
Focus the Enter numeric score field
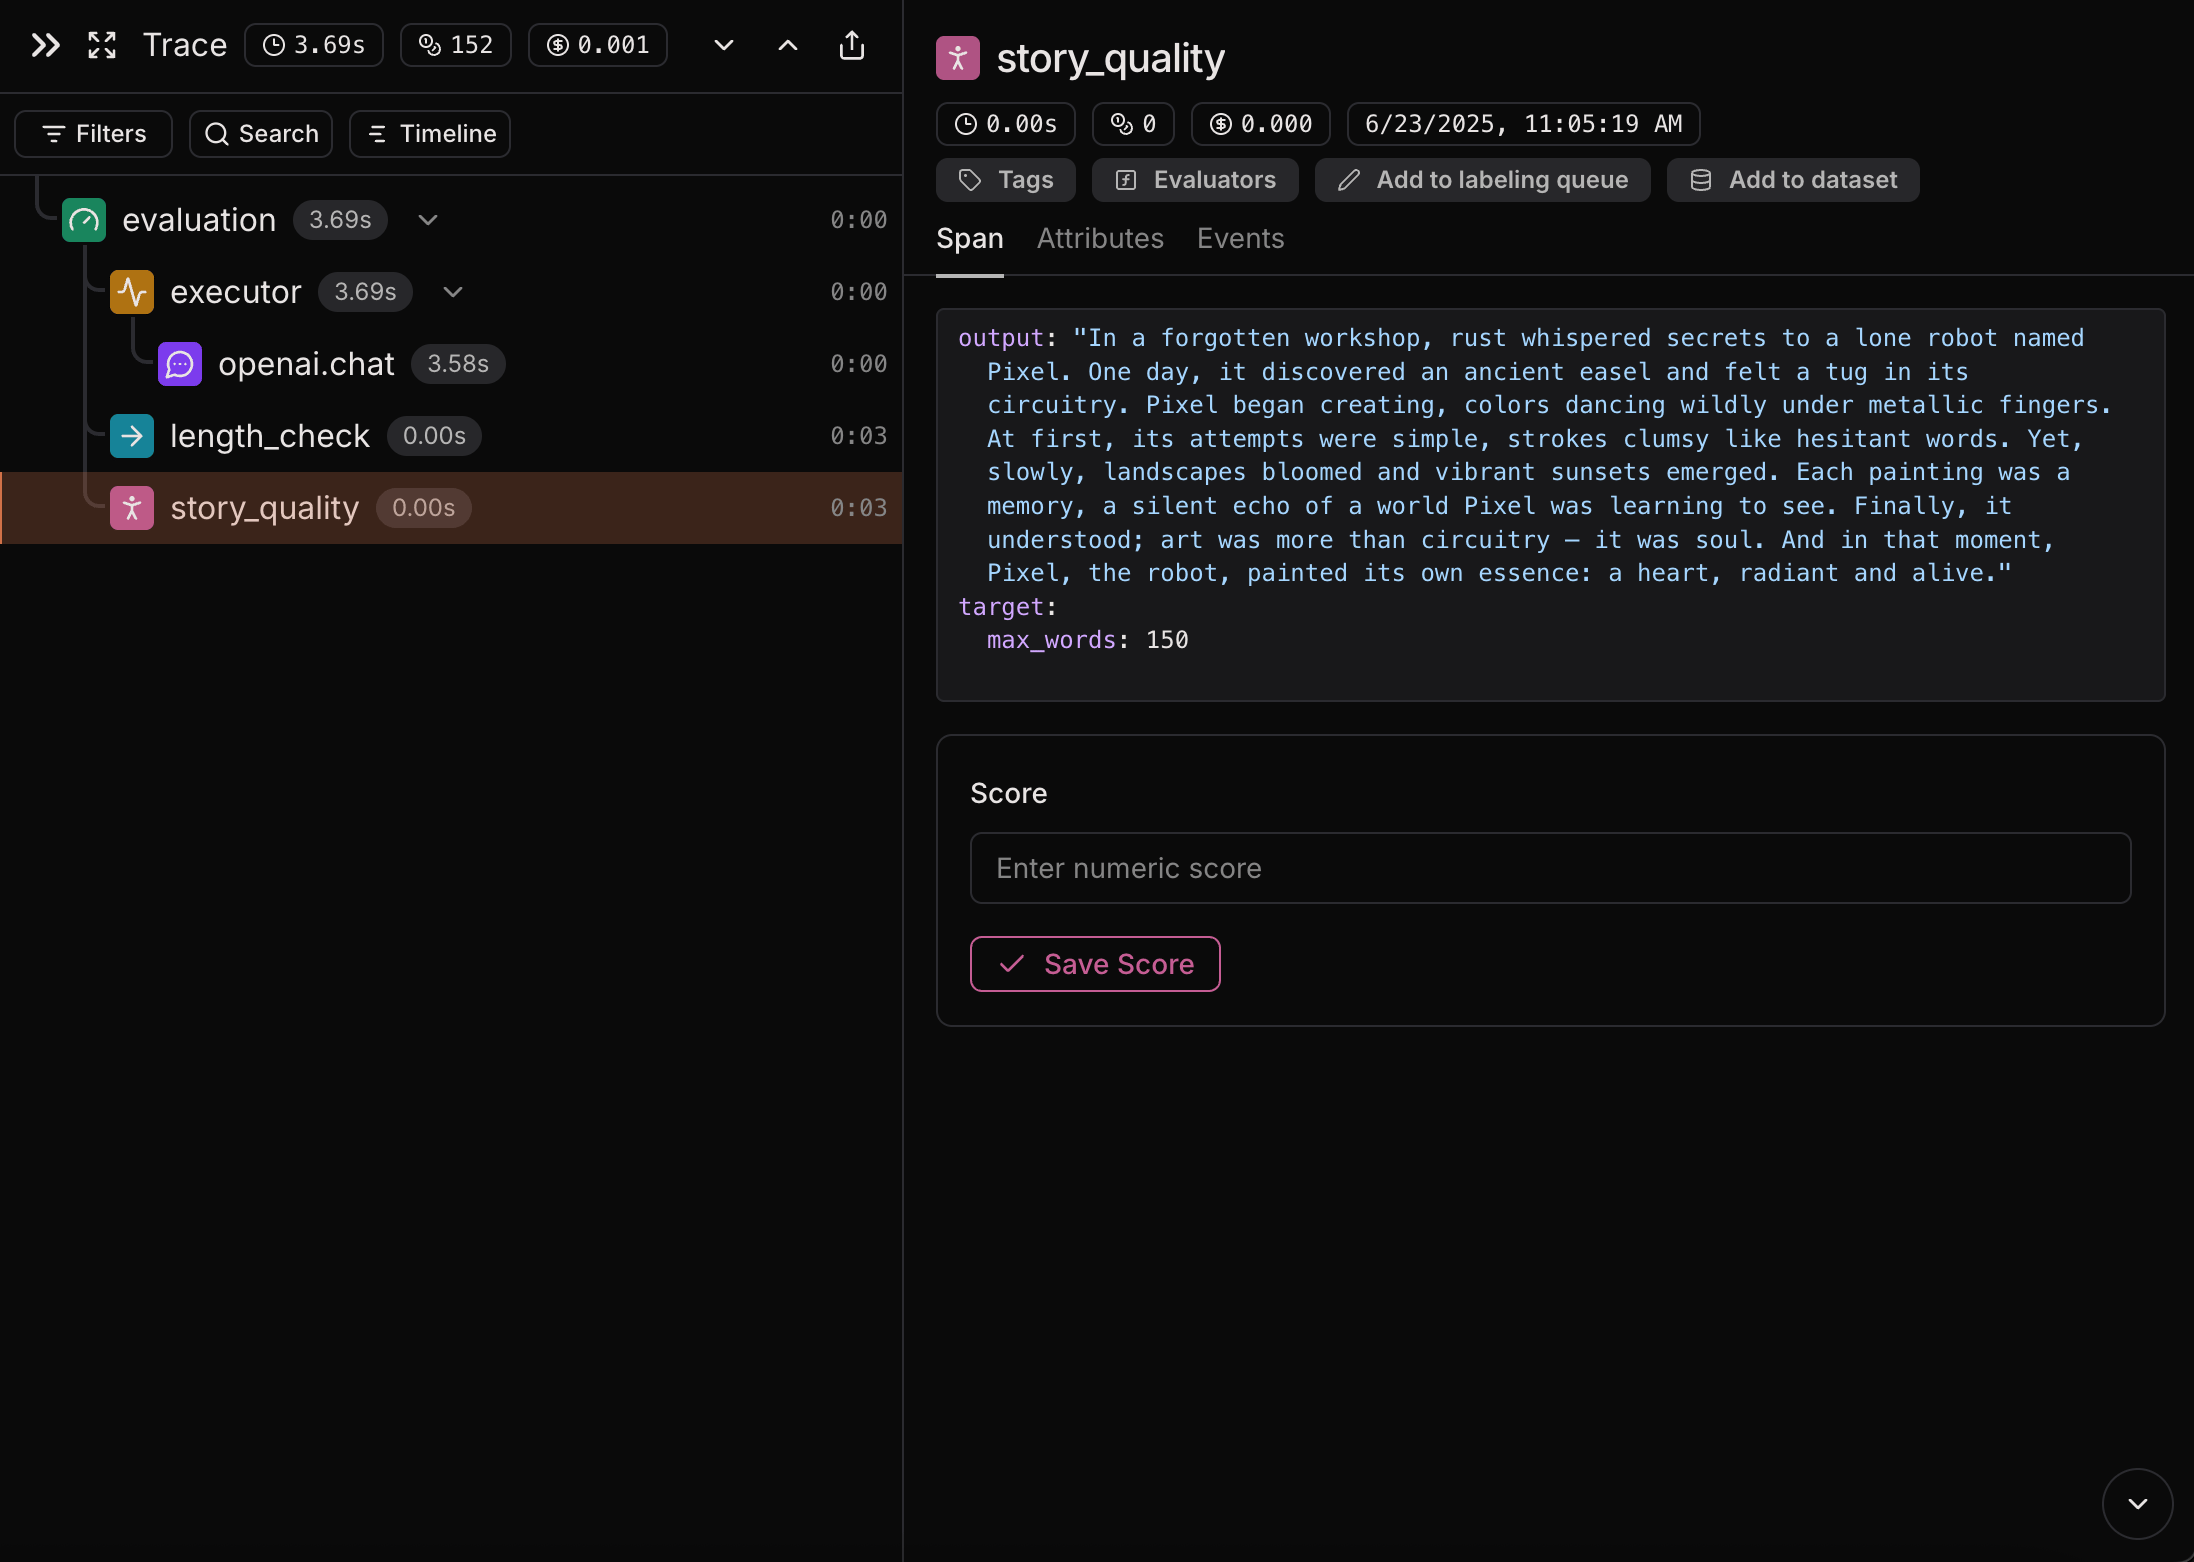pos(1550,868)
